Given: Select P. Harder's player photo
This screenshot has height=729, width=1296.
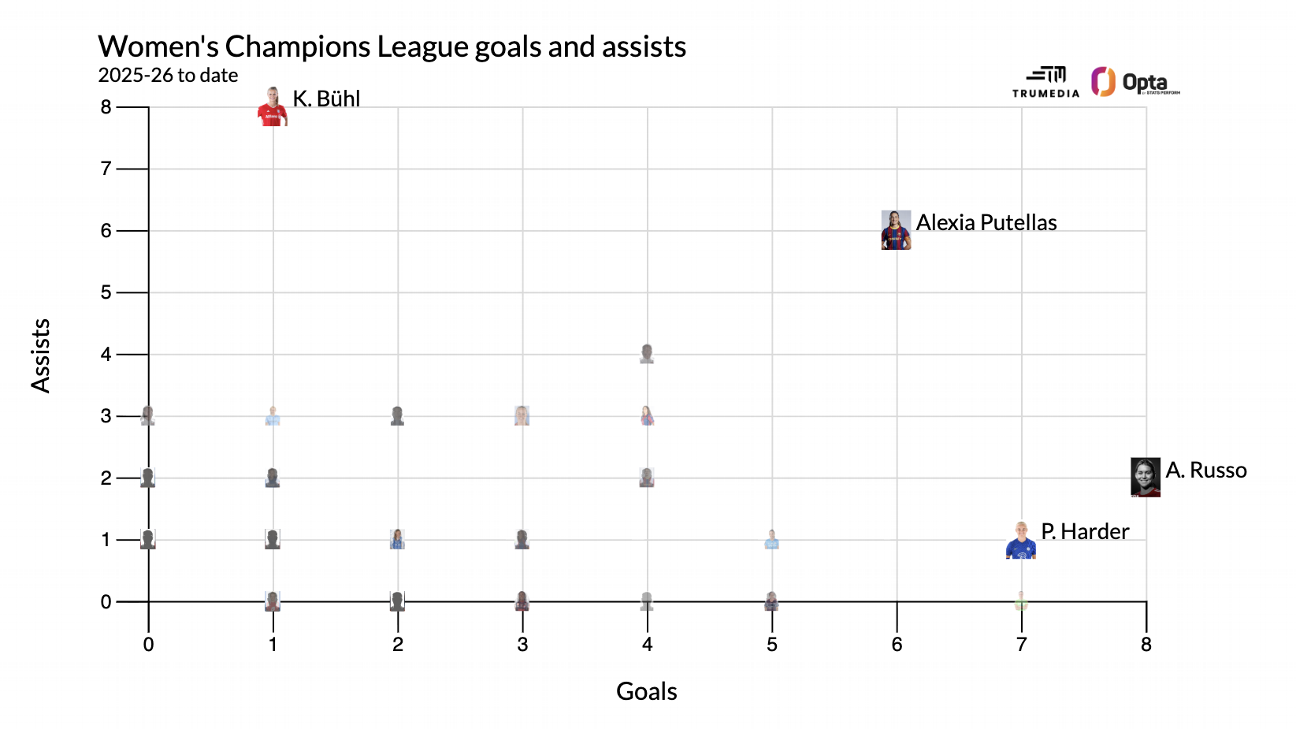Looking at the screenshot, I should click(1021, 540).
